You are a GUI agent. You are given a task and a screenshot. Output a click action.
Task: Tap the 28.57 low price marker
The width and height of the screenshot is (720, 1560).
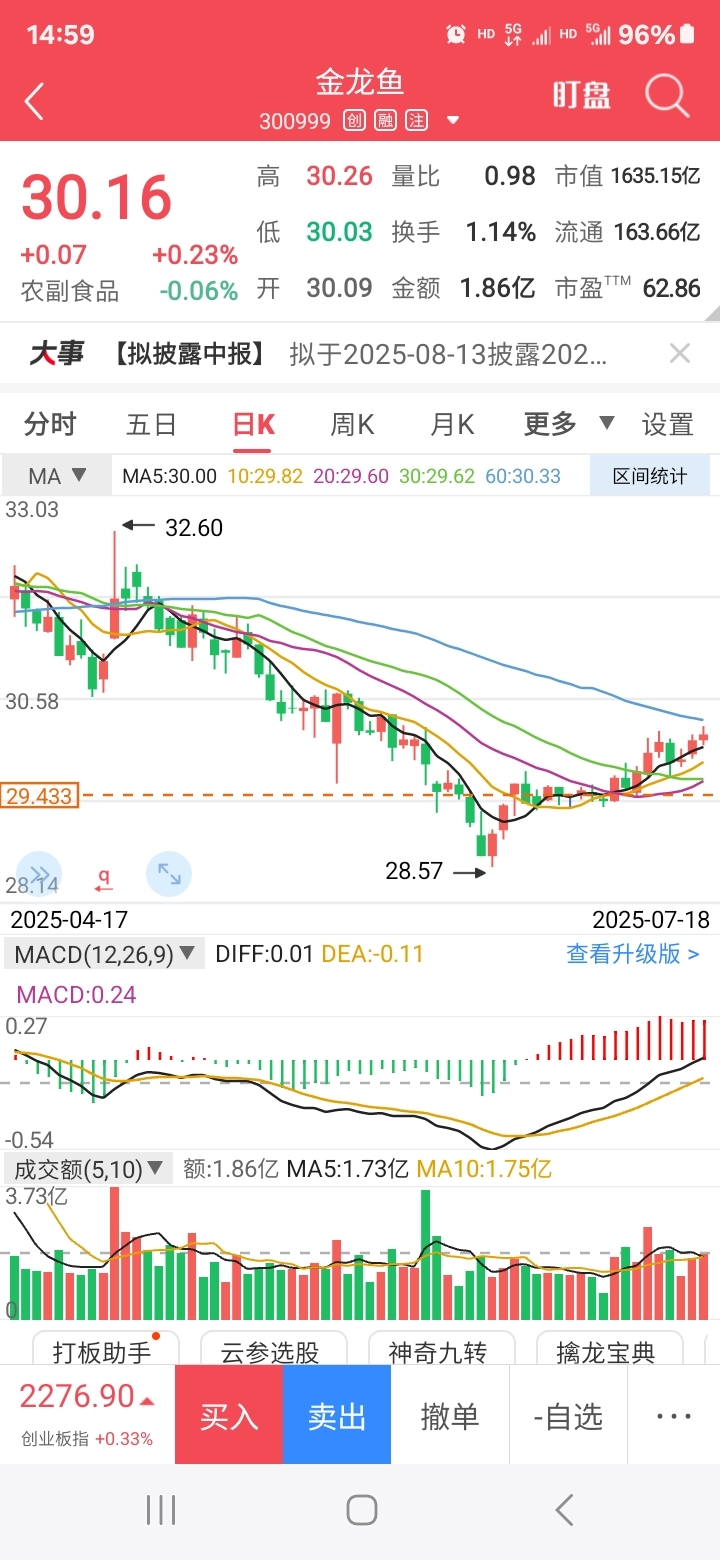[414, 871]
